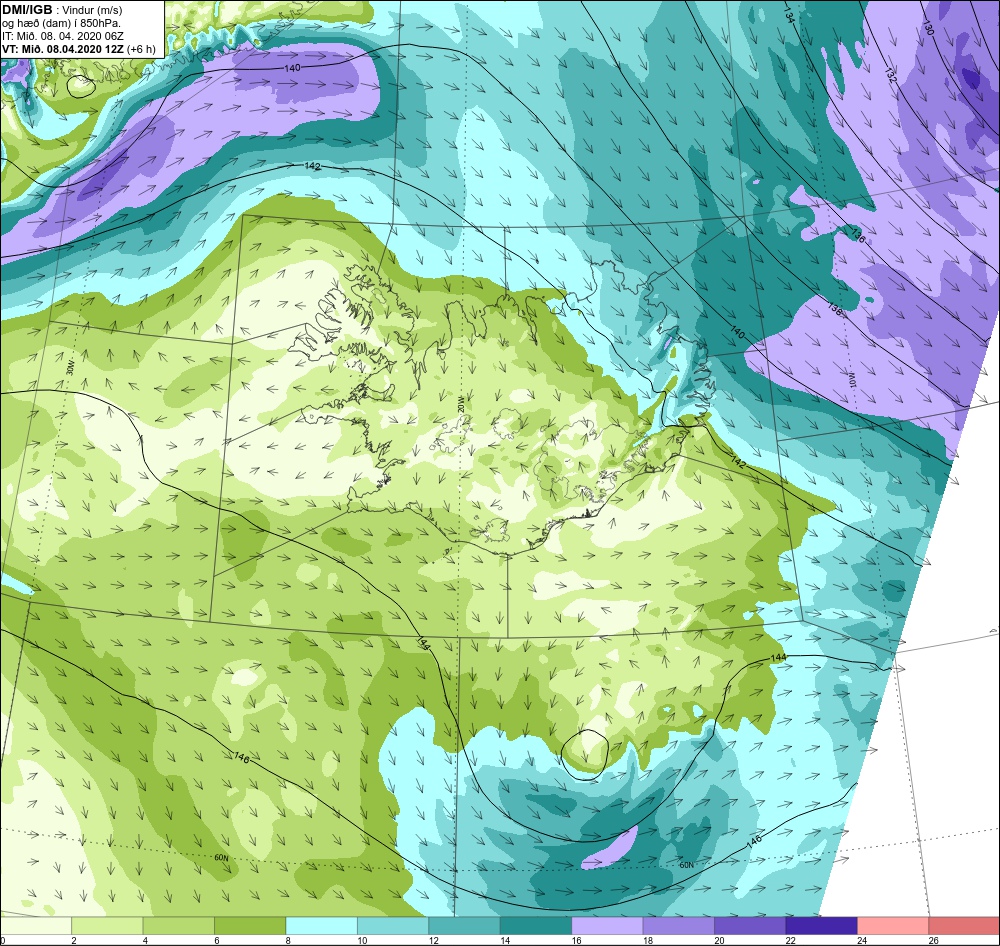The image size is (1000, 946).
Task: Select the 8–10 m/s pale cyan legend swatch
Action: pyautogui.click(x=321, y=925)
